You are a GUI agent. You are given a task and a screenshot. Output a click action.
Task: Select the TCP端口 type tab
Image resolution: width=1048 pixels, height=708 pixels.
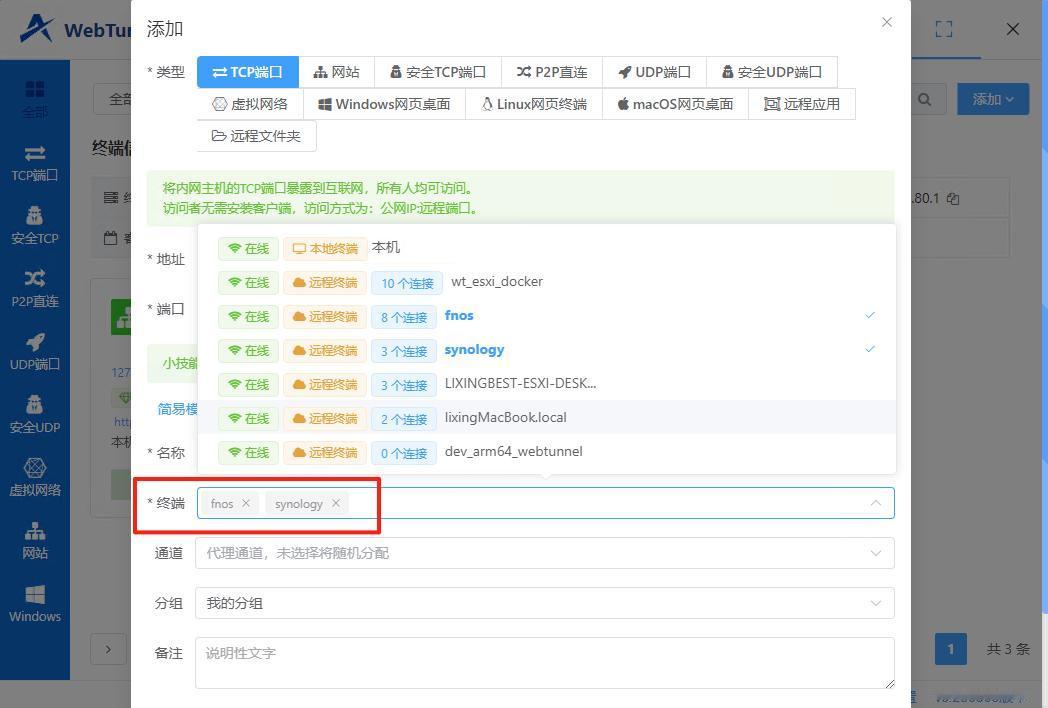(247, 72)
